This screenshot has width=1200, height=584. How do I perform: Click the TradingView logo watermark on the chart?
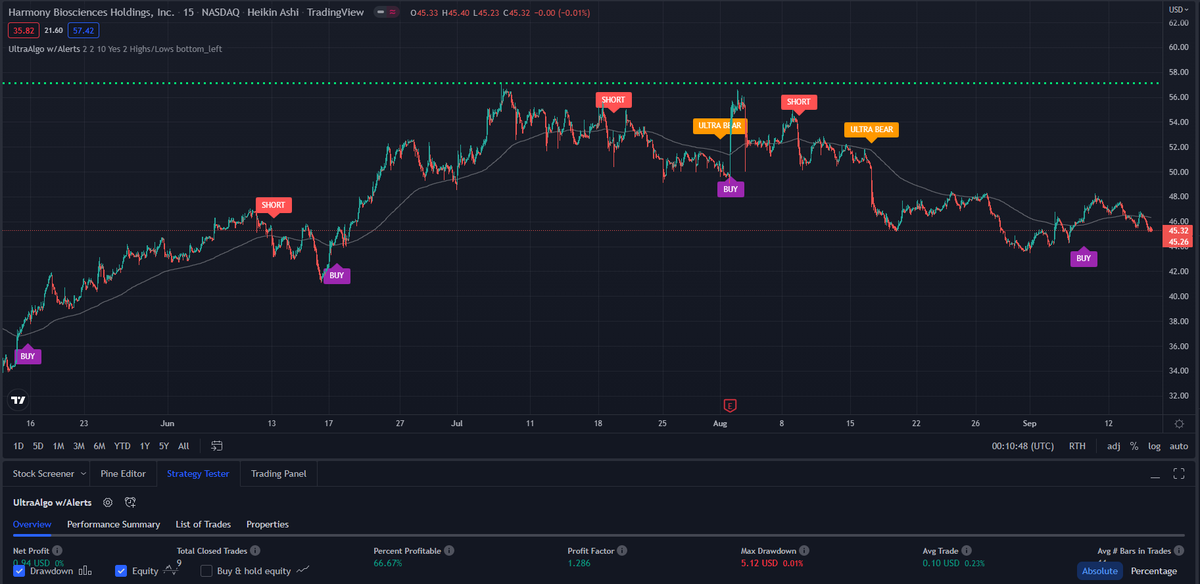[x=19, y=400]
